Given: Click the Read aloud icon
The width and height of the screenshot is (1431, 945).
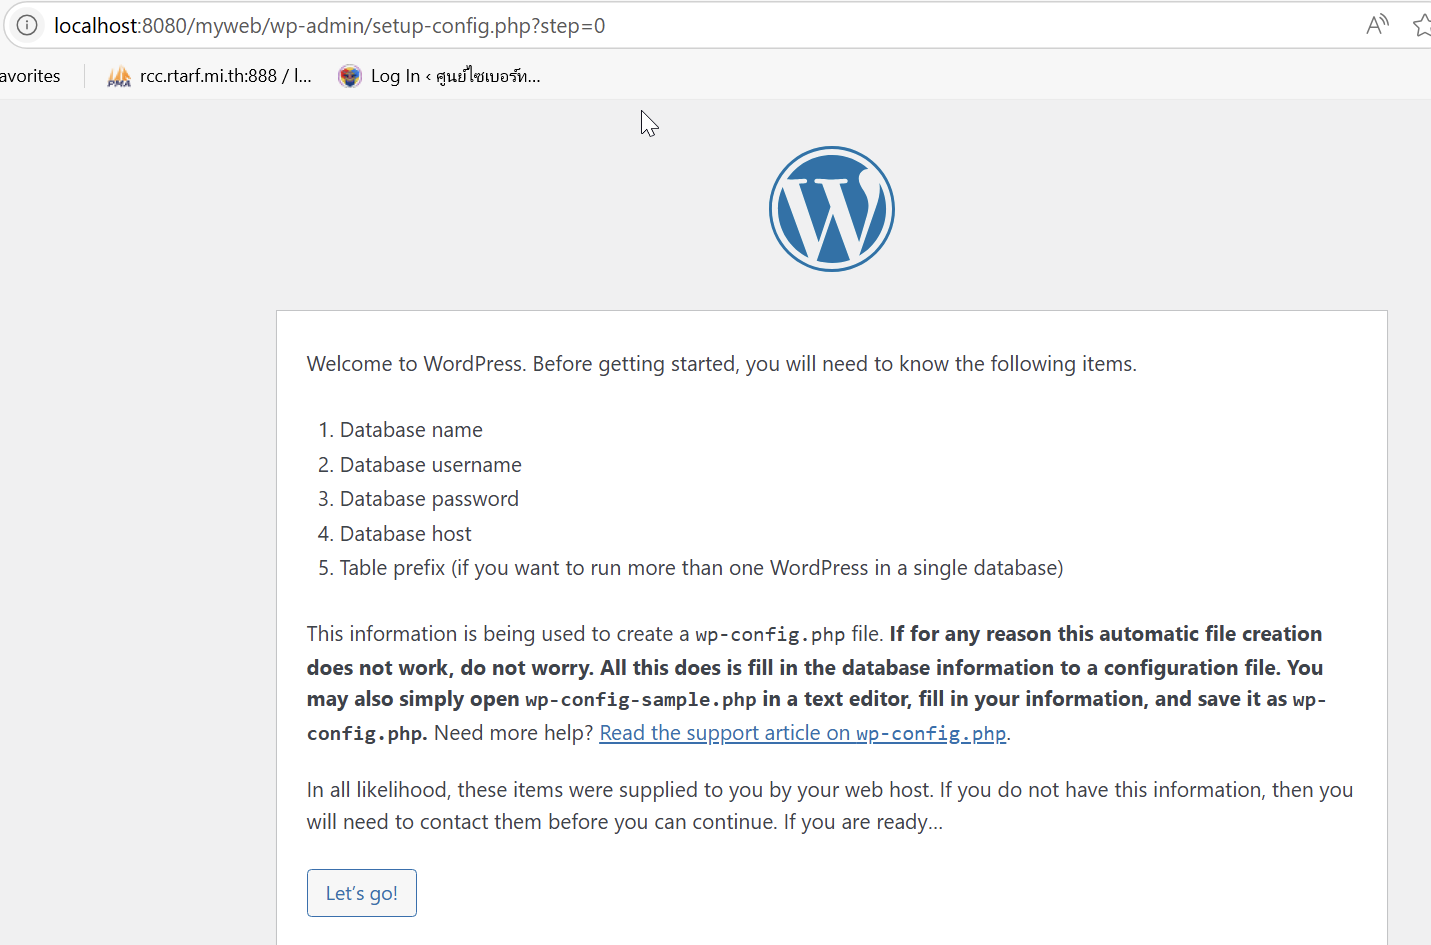Looking at the screenshot, I should [x=1377, y=25].
